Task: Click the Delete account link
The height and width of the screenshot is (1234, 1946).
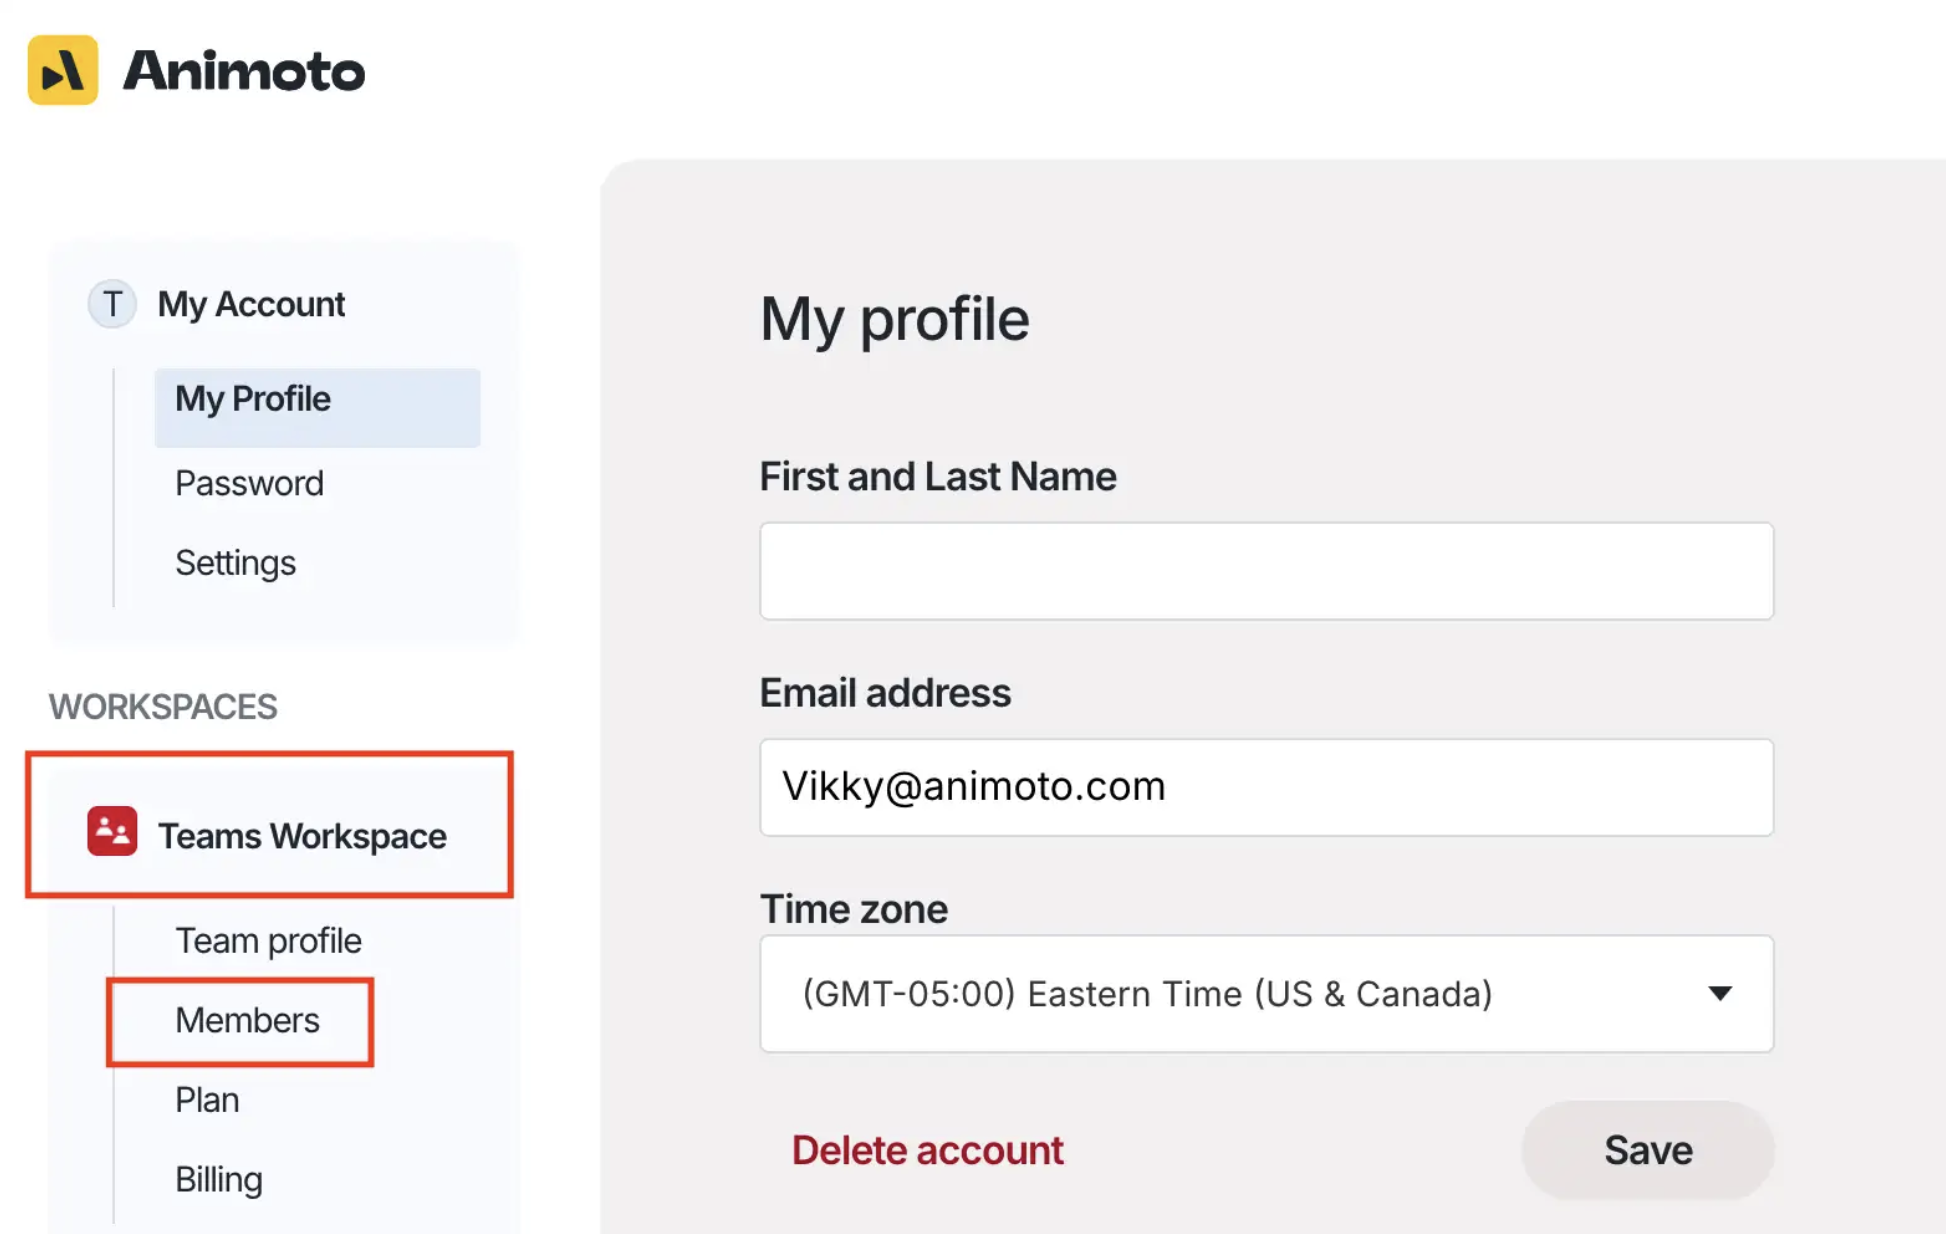Action: (927, 1150)
